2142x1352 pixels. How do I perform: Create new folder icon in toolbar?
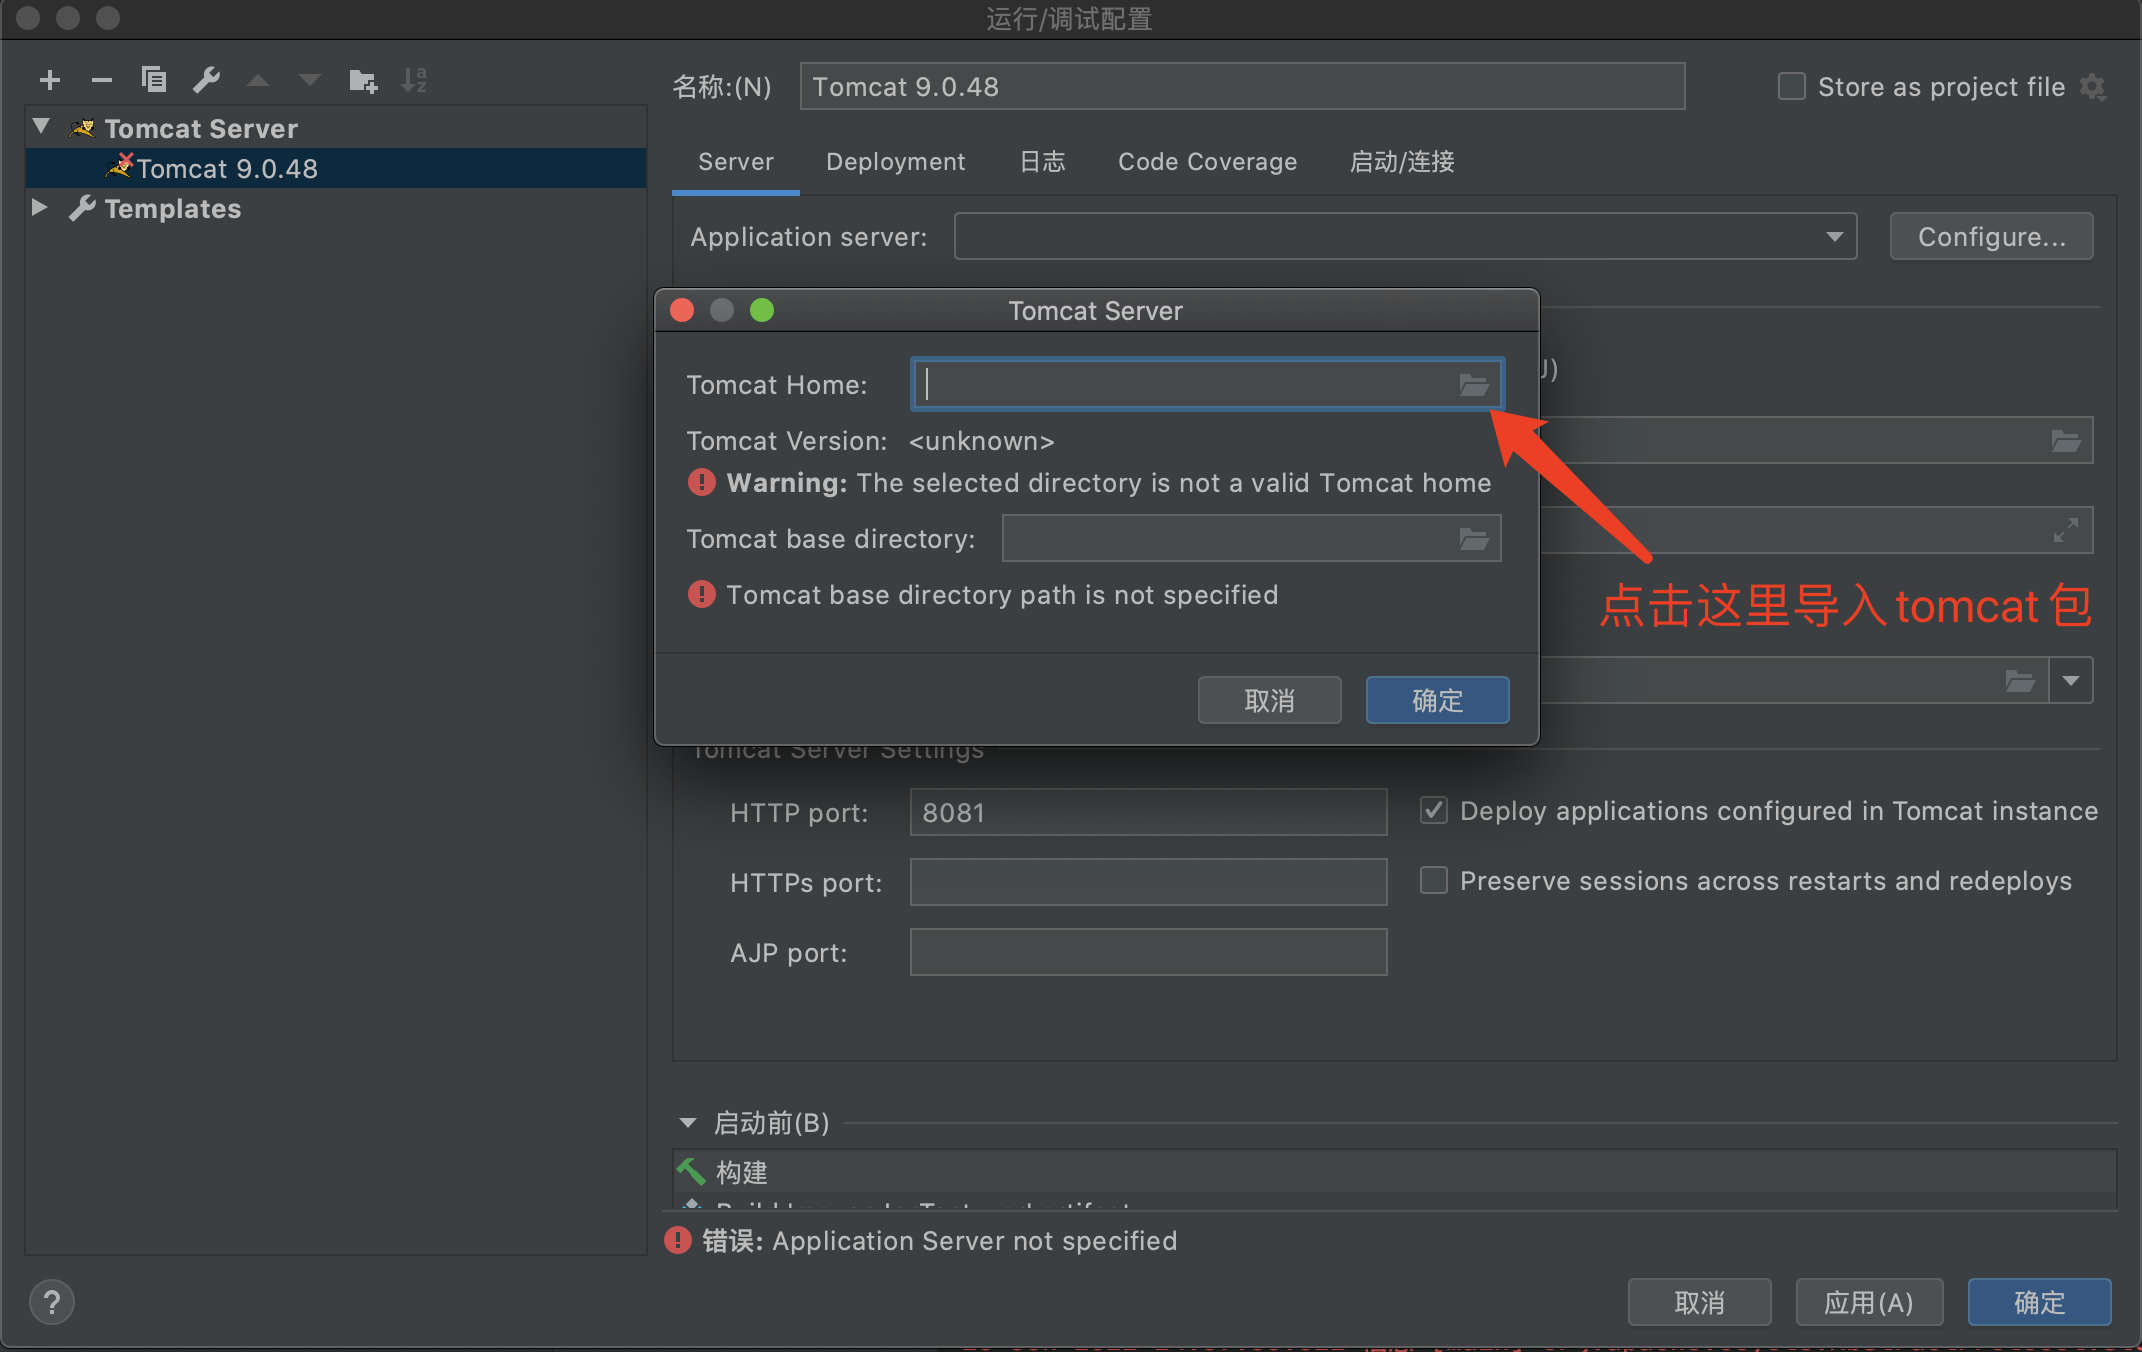[363, 81]
